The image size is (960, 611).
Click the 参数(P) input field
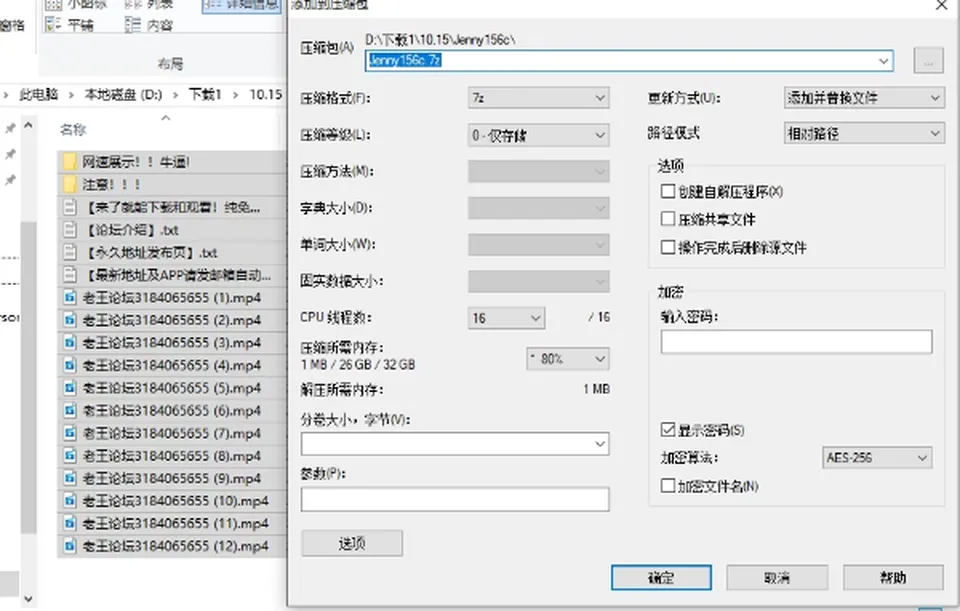pos(455,499)
